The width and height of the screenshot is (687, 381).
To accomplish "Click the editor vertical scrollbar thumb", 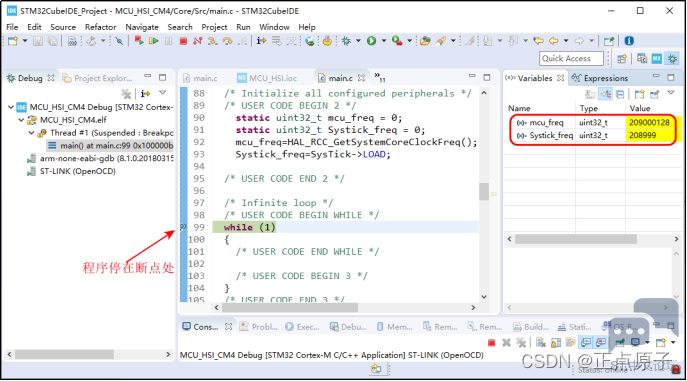I will click(484, 191).
